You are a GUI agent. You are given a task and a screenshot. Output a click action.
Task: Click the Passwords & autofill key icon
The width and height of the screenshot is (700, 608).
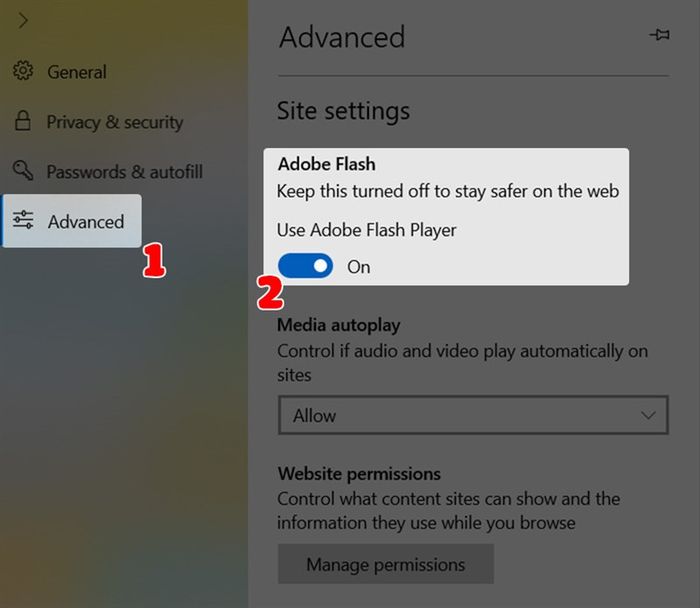23,170
